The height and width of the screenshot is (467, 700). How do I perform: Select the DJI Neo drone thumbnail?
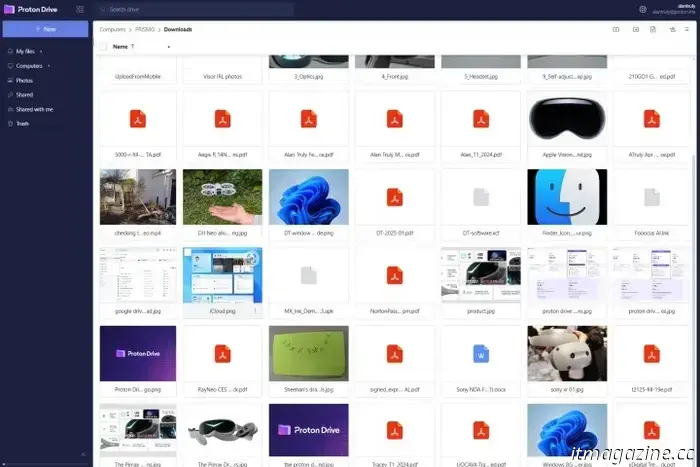pos(222,197)
